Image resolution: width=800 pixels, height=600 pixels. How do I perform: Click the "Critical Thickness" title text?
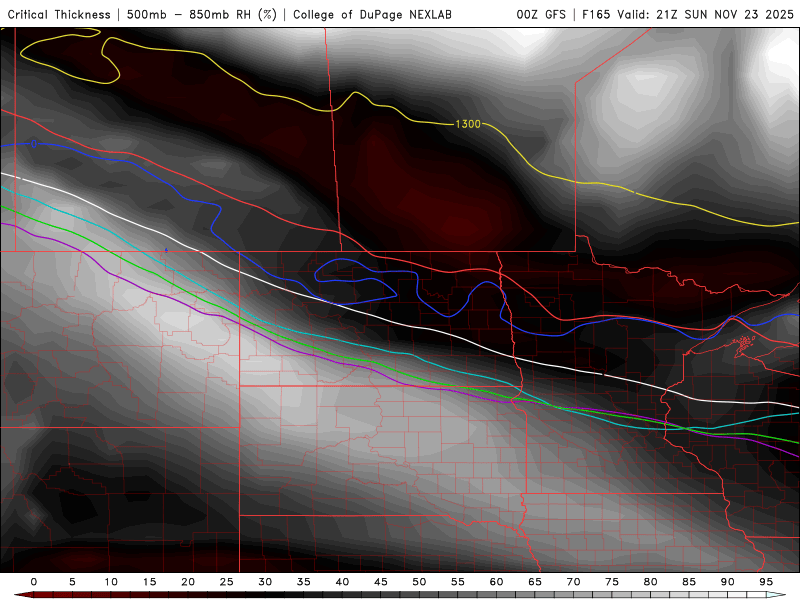59,15
